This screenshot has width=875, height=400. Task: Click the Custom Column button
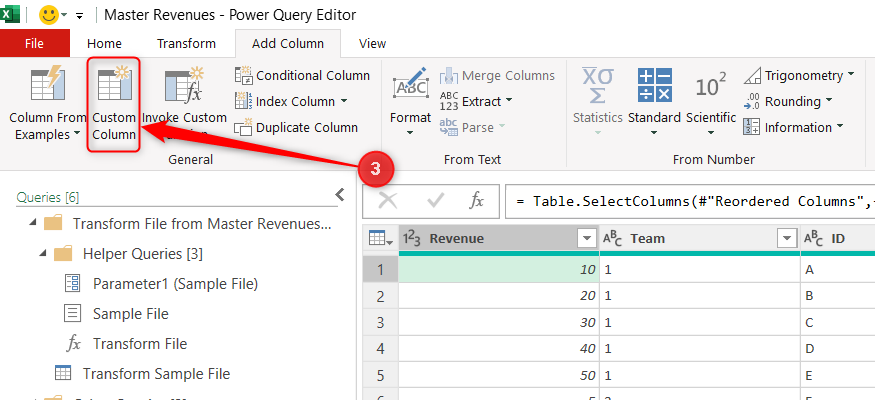114,104
